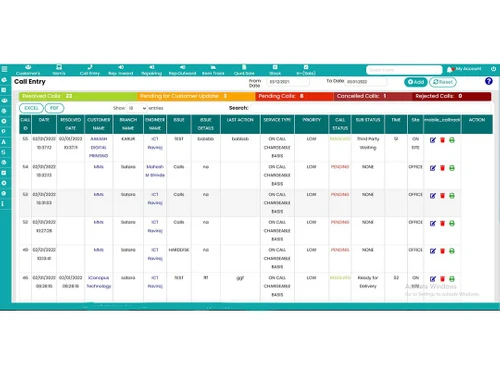Click the power logout icon
Image resolution: width=500 pixels, height=375 pixels.
pyautogui.click(x=493, y=69)
